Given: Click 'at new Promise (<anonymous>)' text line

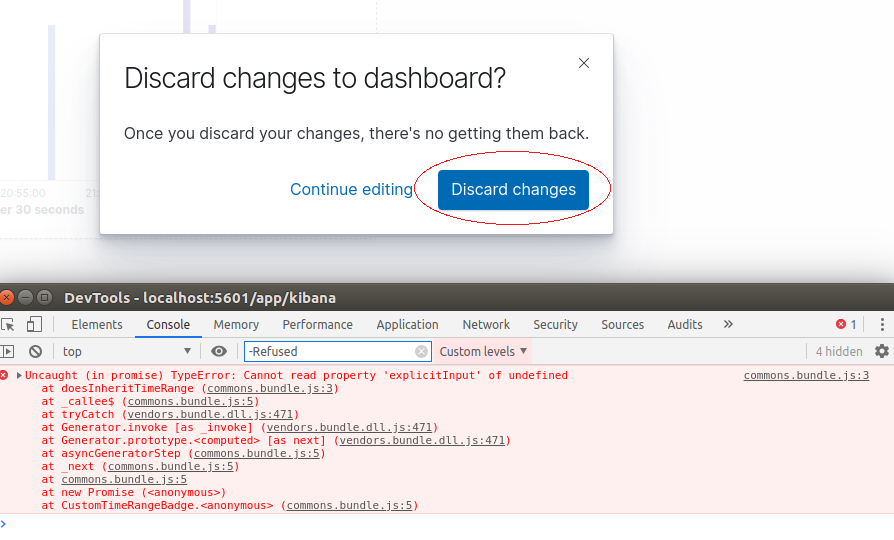Looking at the screenshot, I should click(133, 492).
